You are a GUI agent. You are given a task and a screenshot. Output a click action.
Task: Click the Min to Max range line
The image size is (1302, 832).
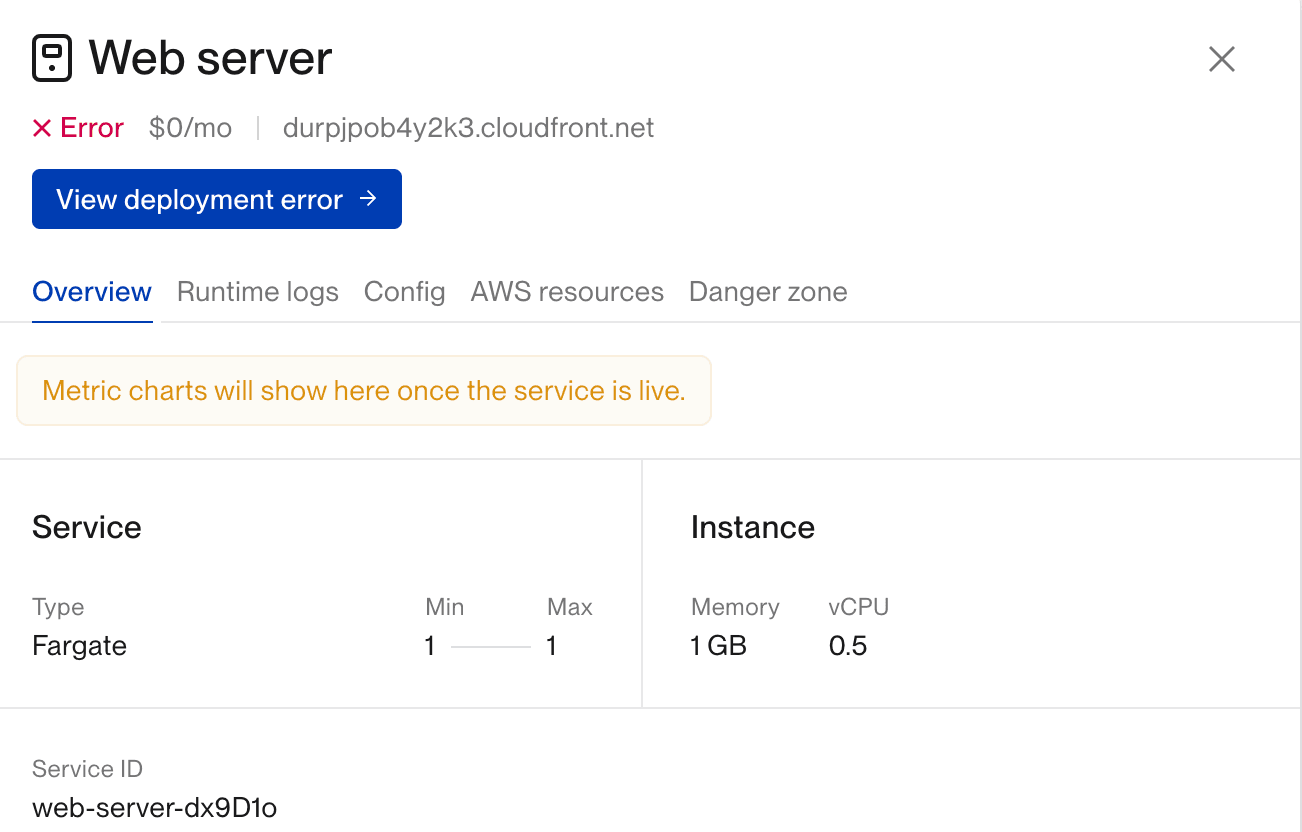click(491, 647)
